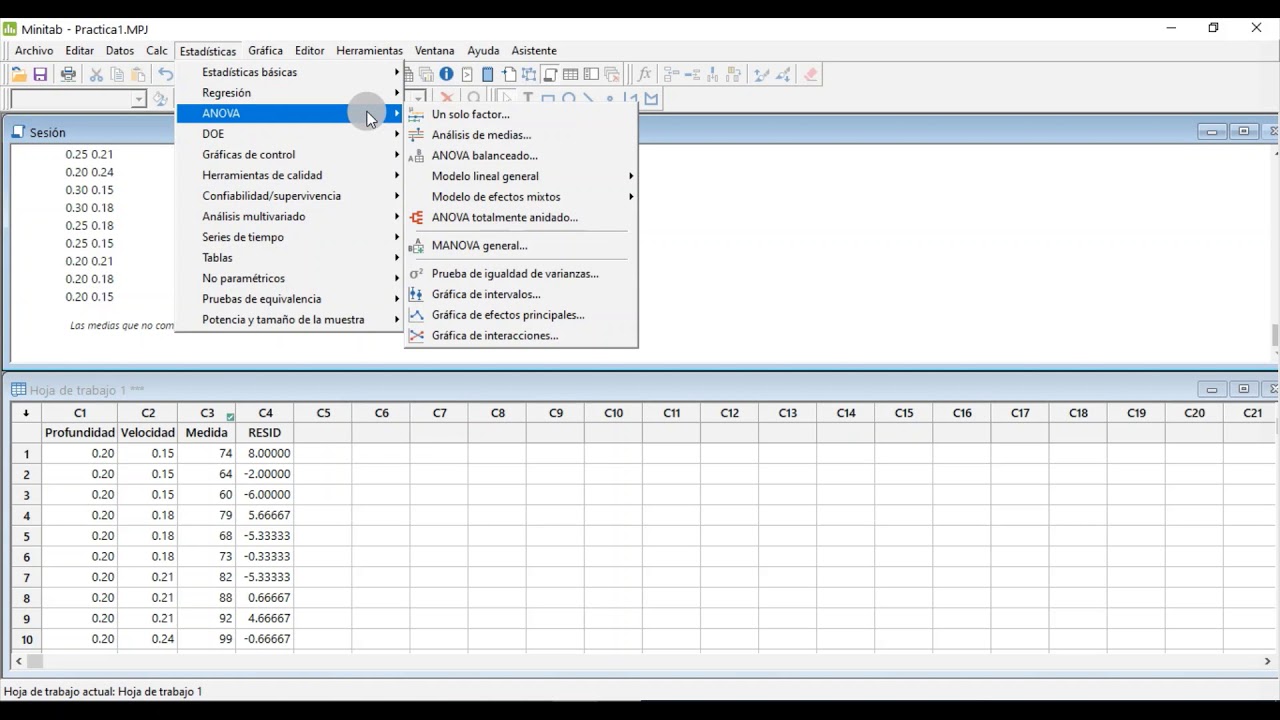The height and width of the screenshot is (720, 1280).
Task: Click the red X cancel toolbar icon
Action: [446, 98]
